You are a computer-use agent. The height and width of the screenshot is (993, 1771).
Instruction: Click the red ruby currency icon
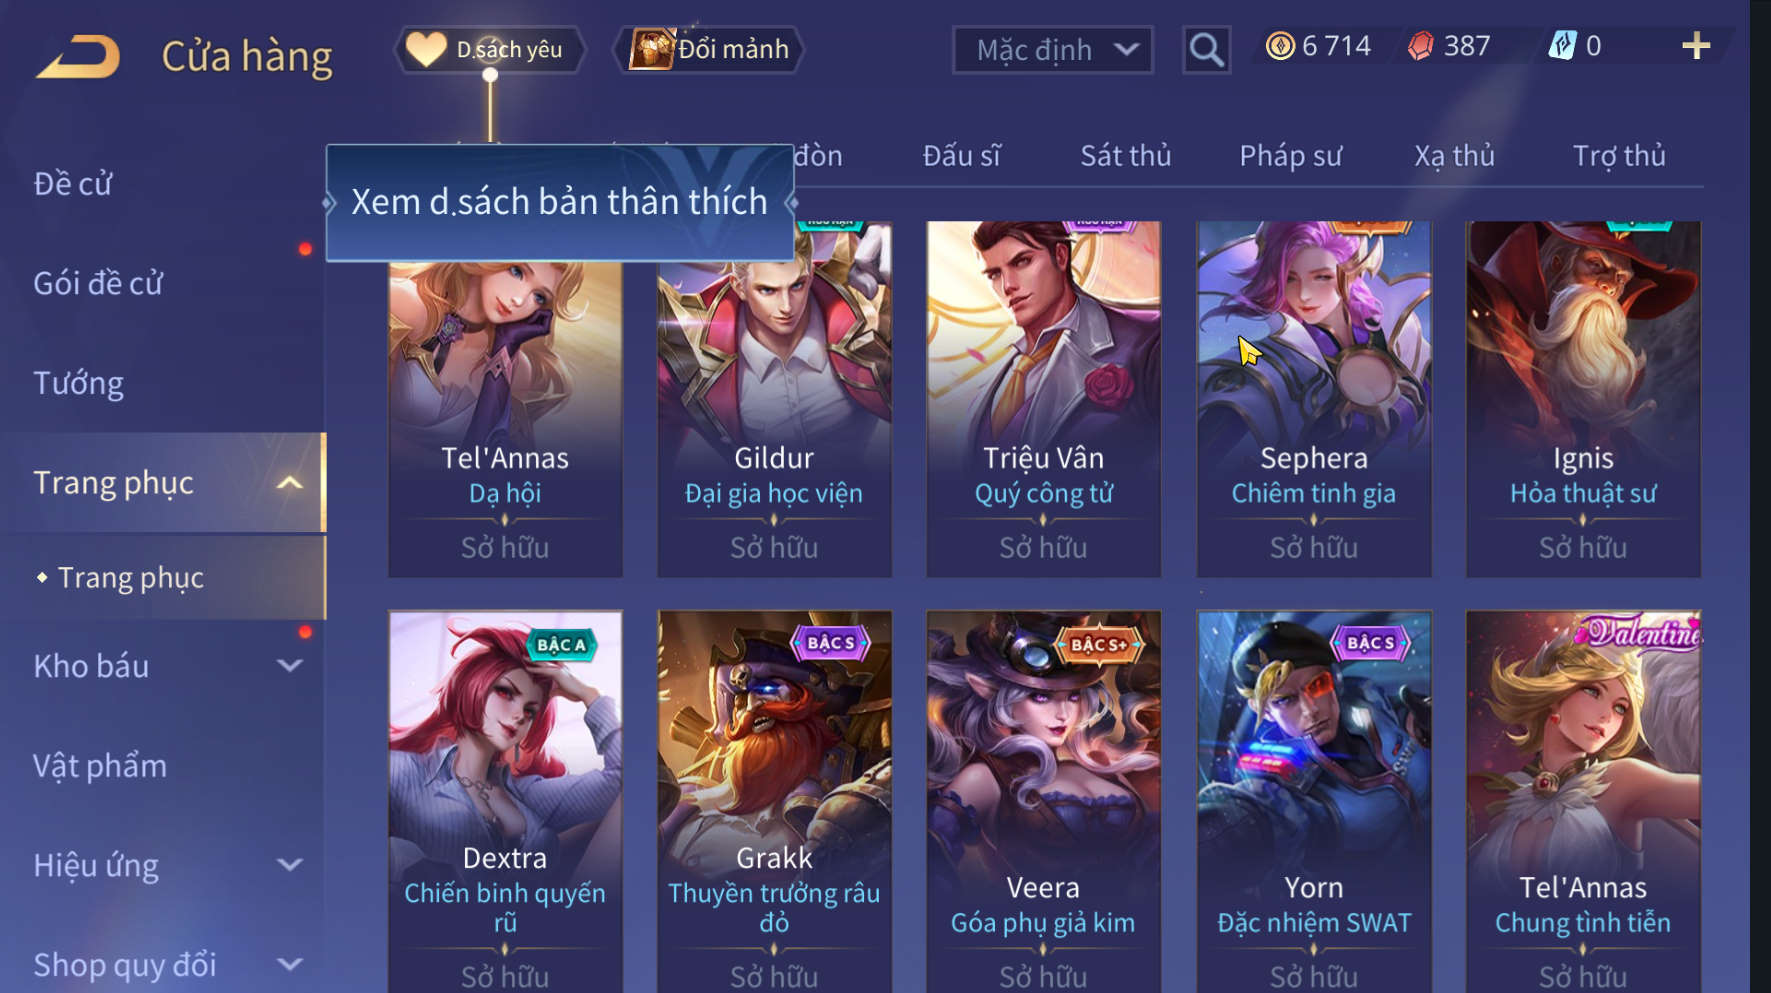(x=1421, y=46)
